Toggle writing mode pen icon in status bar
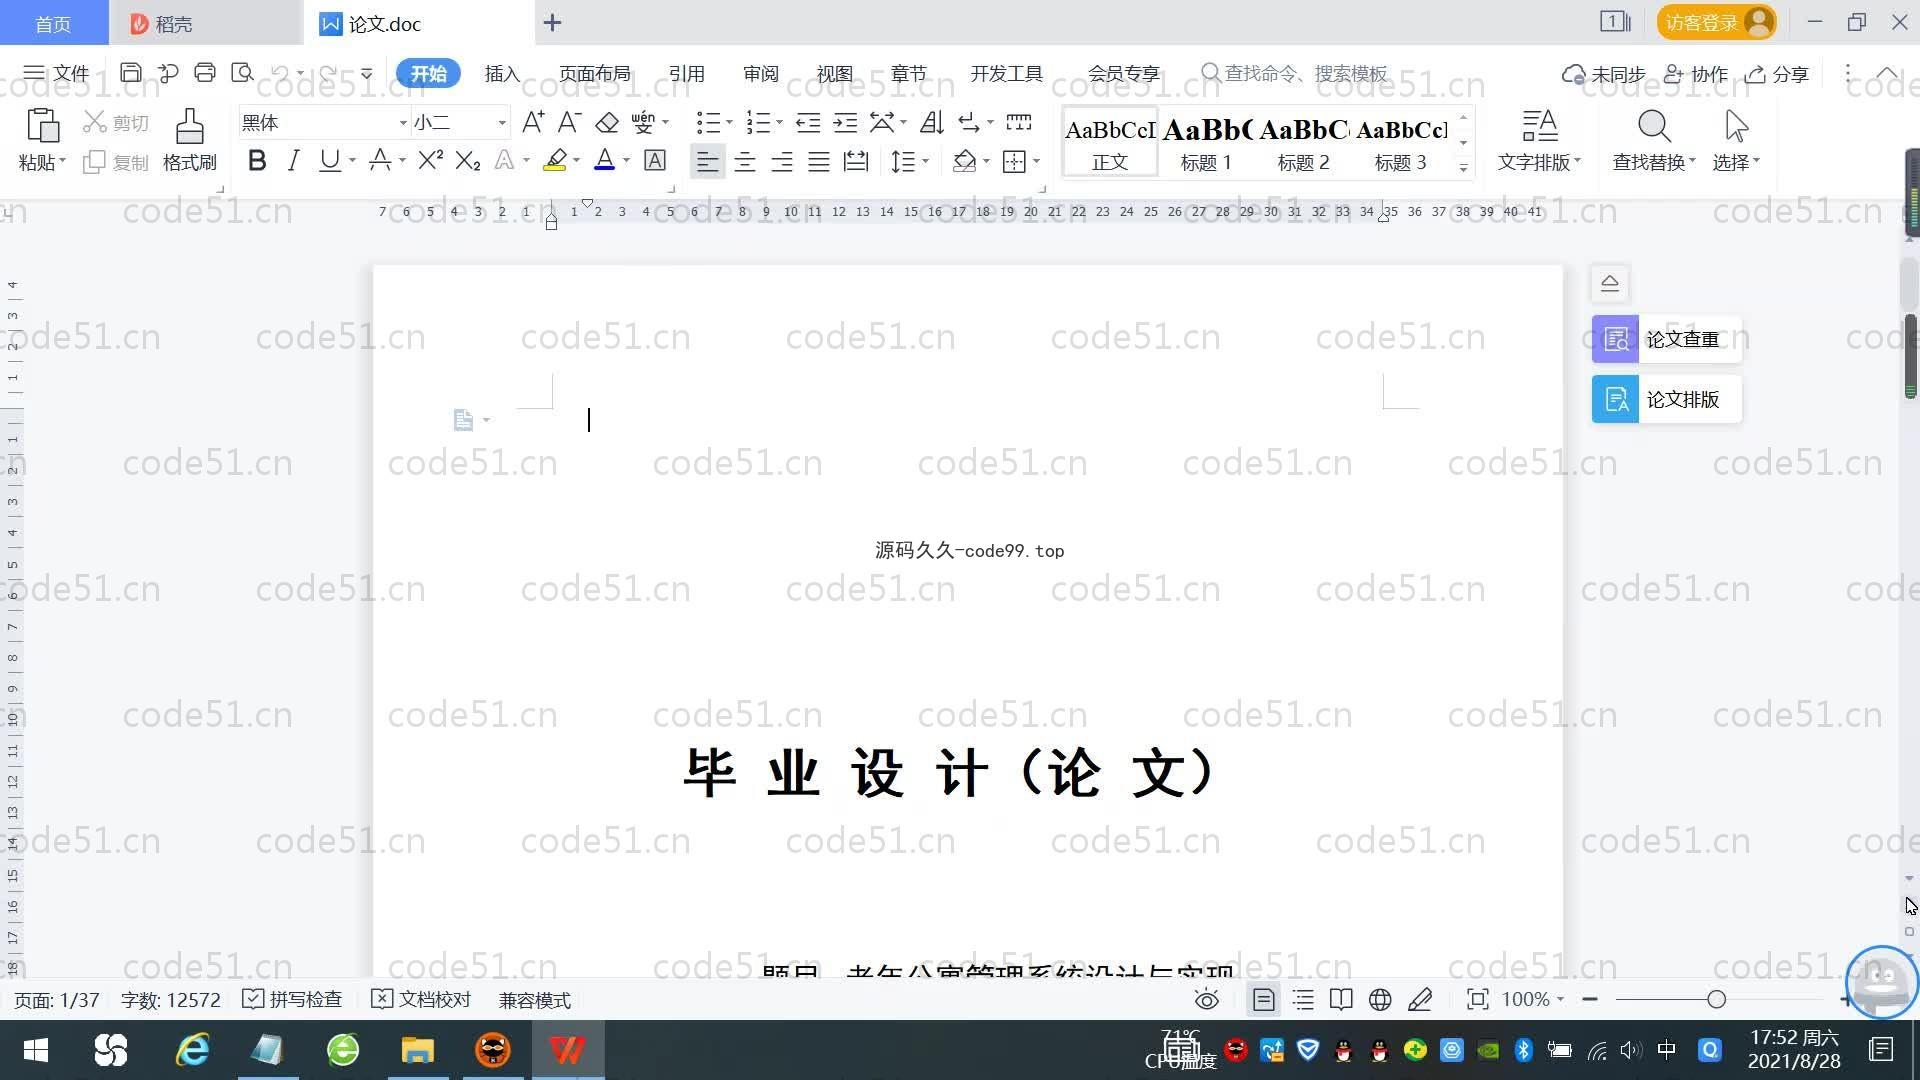The height and width of the screenshot is (1080, 1920). click(1420, 1000)
